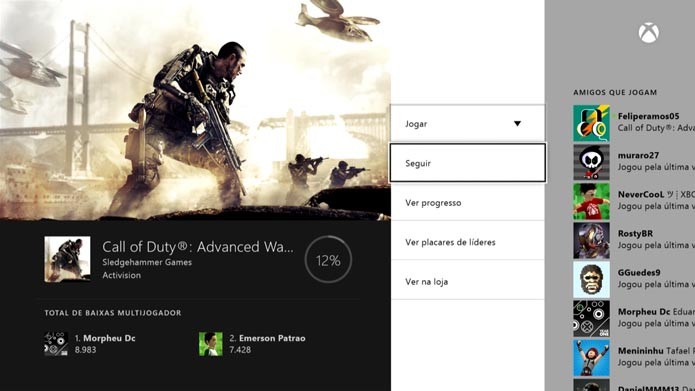
Task: Select RostyBR's armored avatar
Action: (x=591, y=240)
